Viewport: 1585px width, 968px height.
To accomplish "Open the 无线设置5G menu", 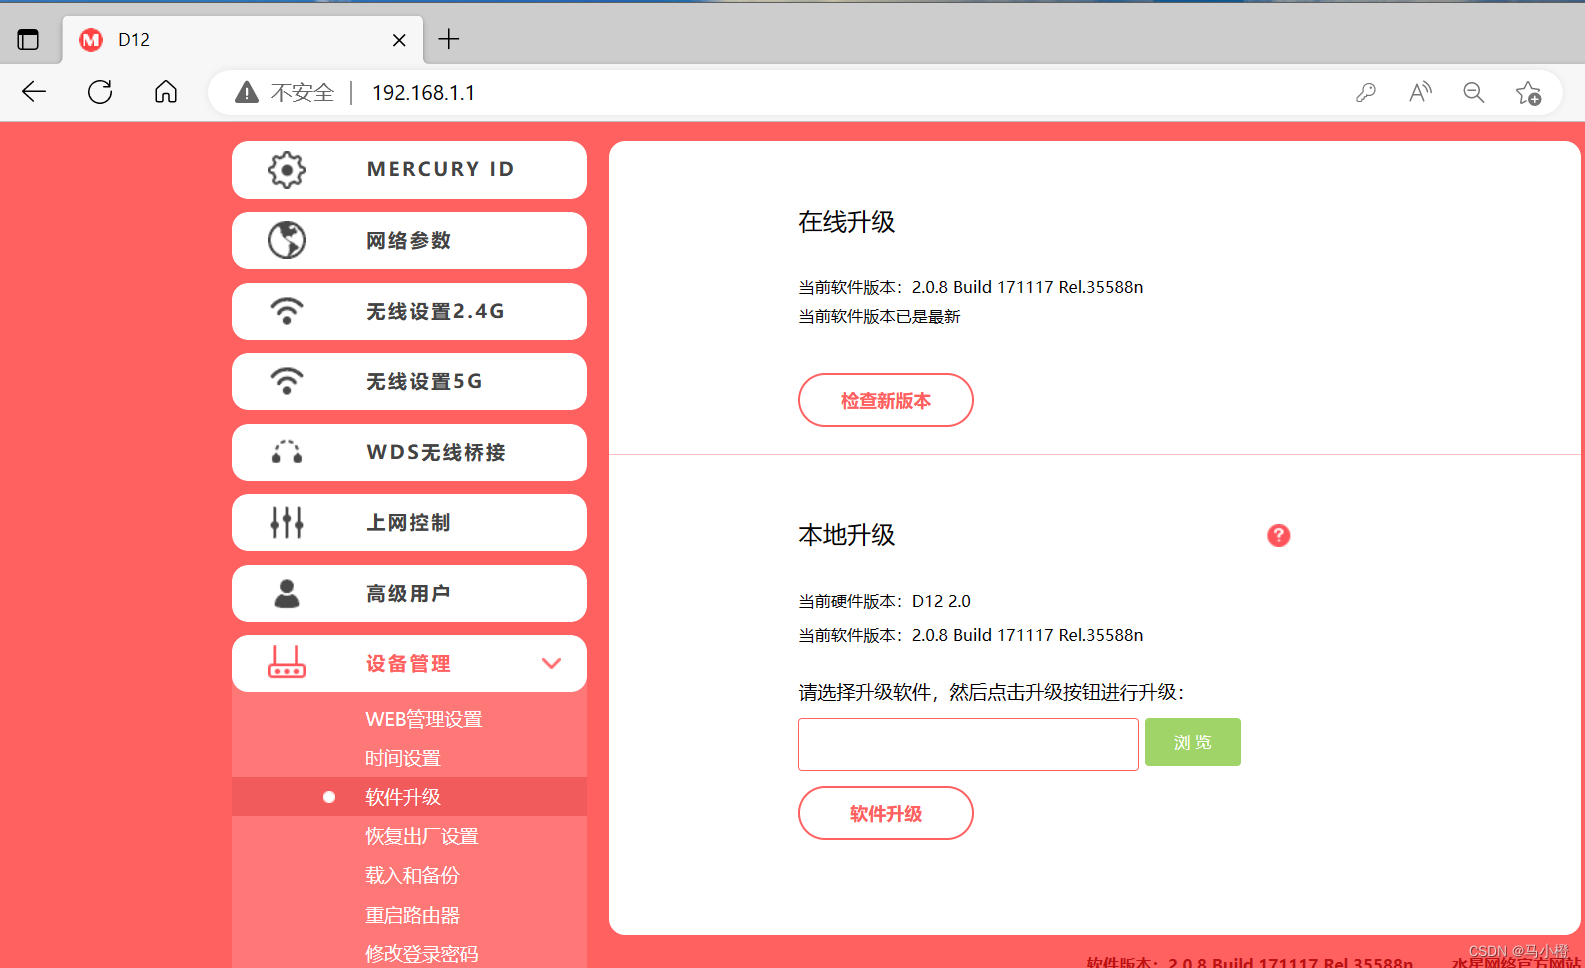I will click(409, 381).
